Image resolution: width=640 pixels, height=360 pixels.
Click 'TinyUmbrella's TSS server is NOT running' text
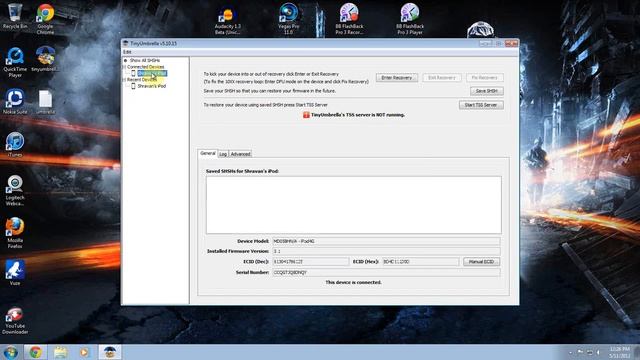tap(358, 115)
